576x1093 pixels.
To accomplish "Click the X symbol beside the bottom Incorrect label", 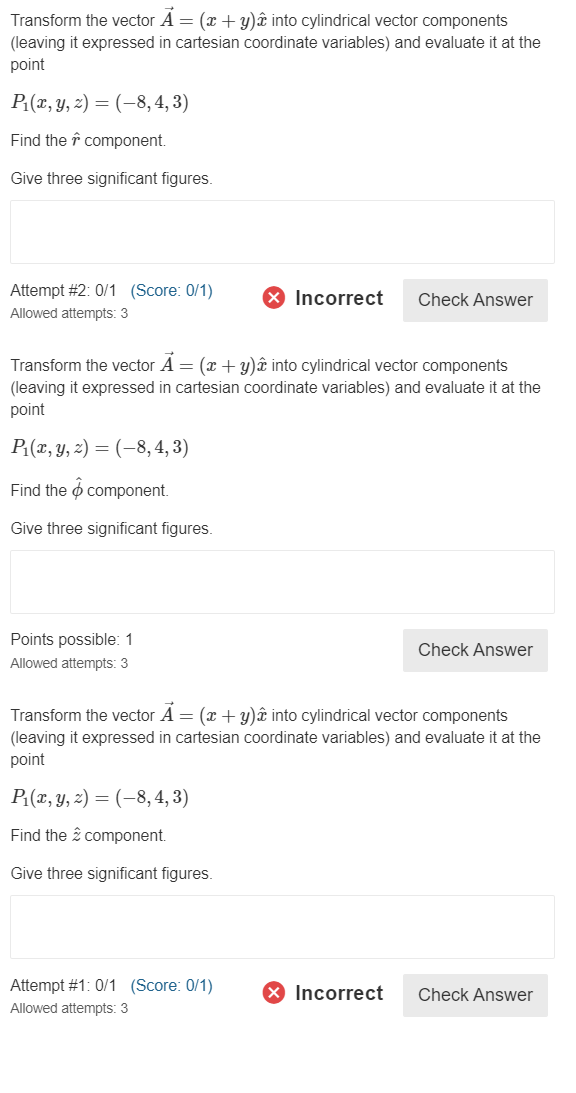I will [274, 993].
